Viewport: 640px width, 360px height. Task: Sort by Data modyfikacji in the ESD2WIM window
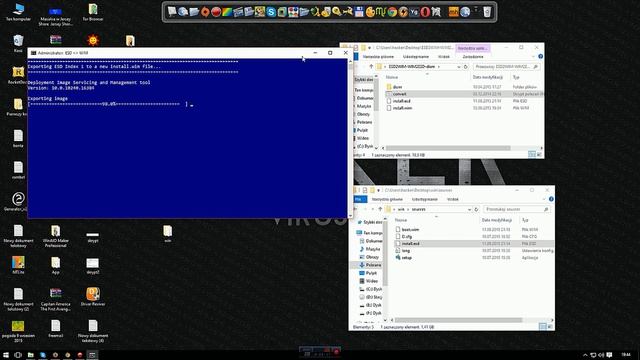[489, 77]
